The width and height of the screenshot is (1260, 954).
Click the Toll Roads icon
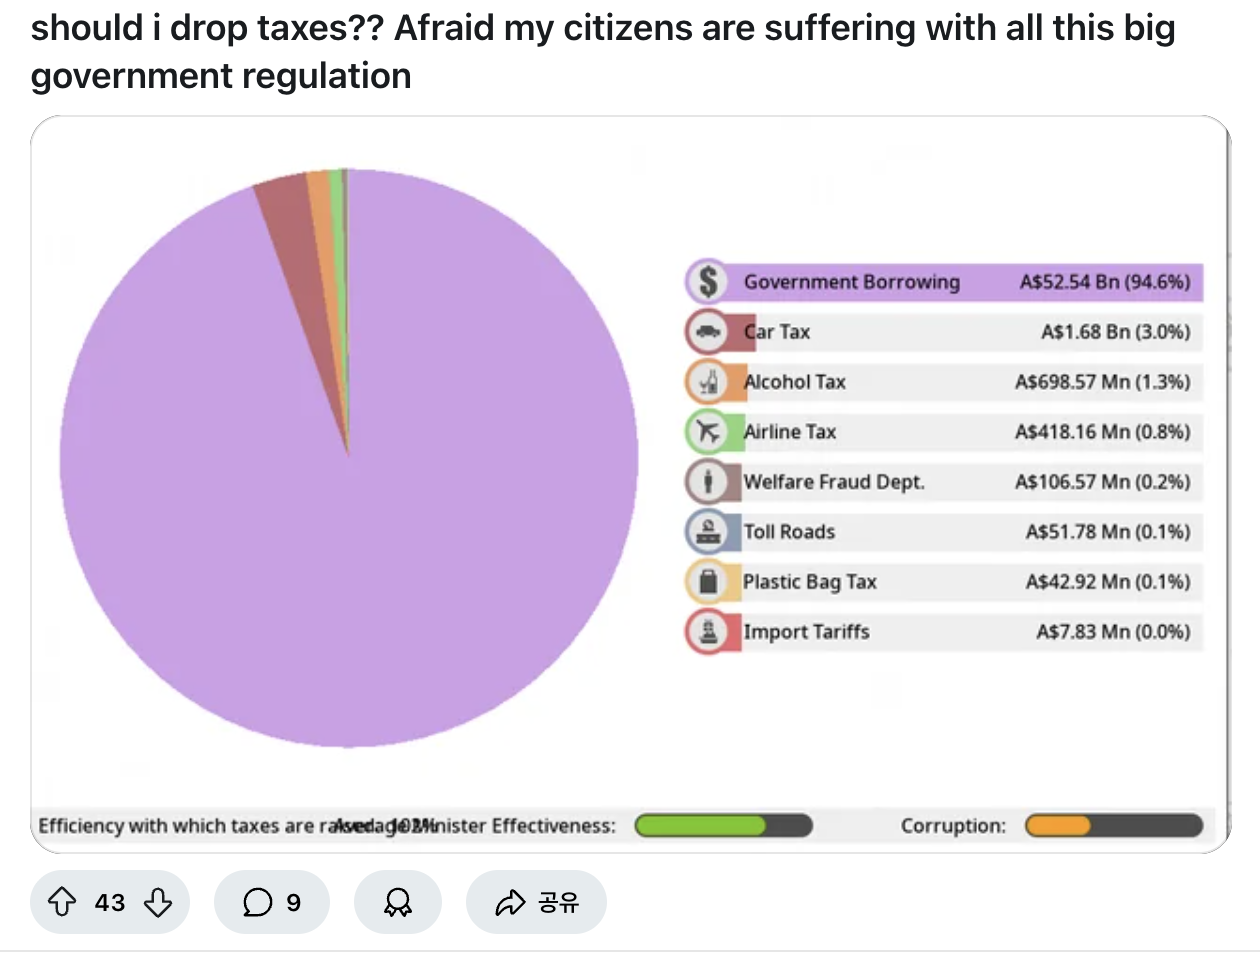(708, 532)
